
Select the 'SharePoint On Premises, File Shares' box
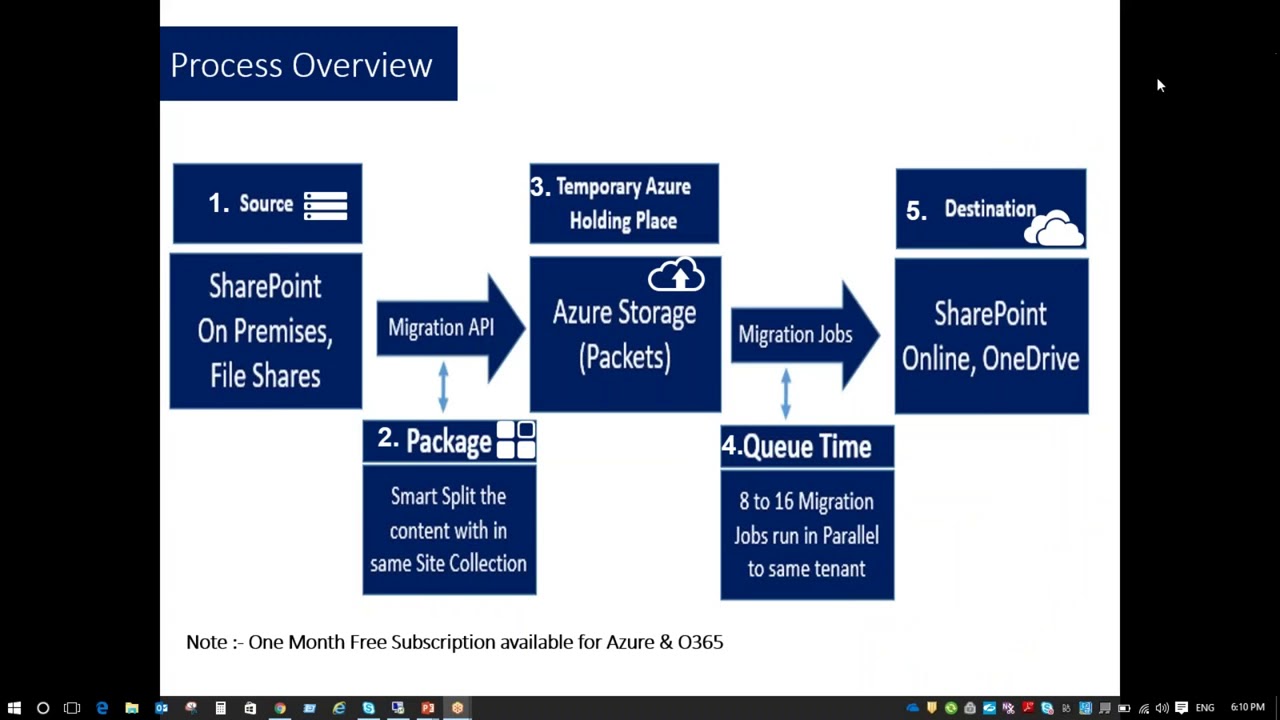point(266,331)
